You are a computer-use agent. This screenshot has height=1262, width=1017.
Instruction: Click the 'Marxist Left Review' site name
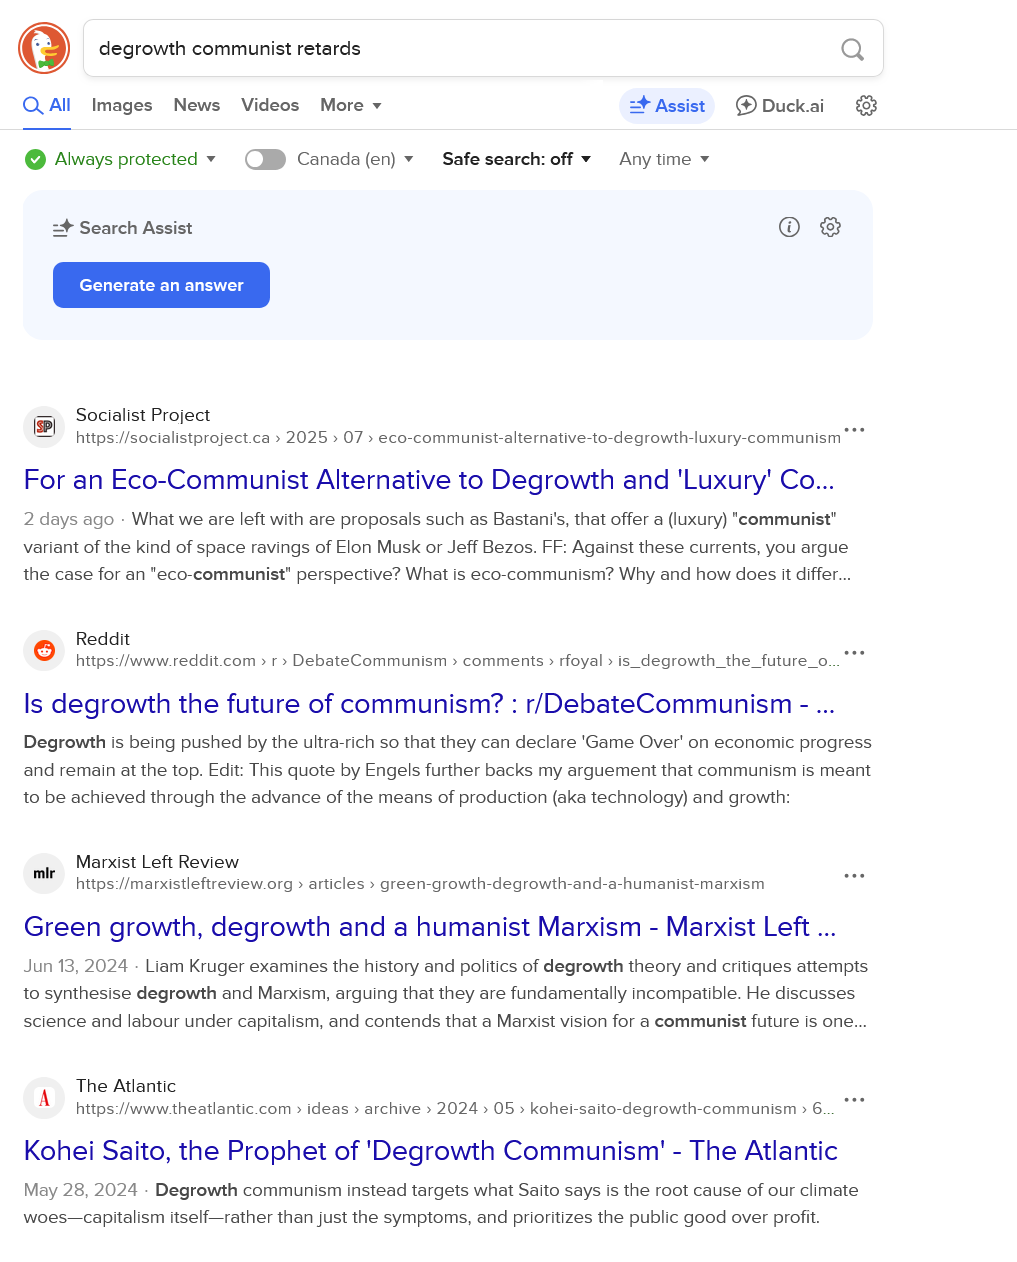tap(157, 862)
